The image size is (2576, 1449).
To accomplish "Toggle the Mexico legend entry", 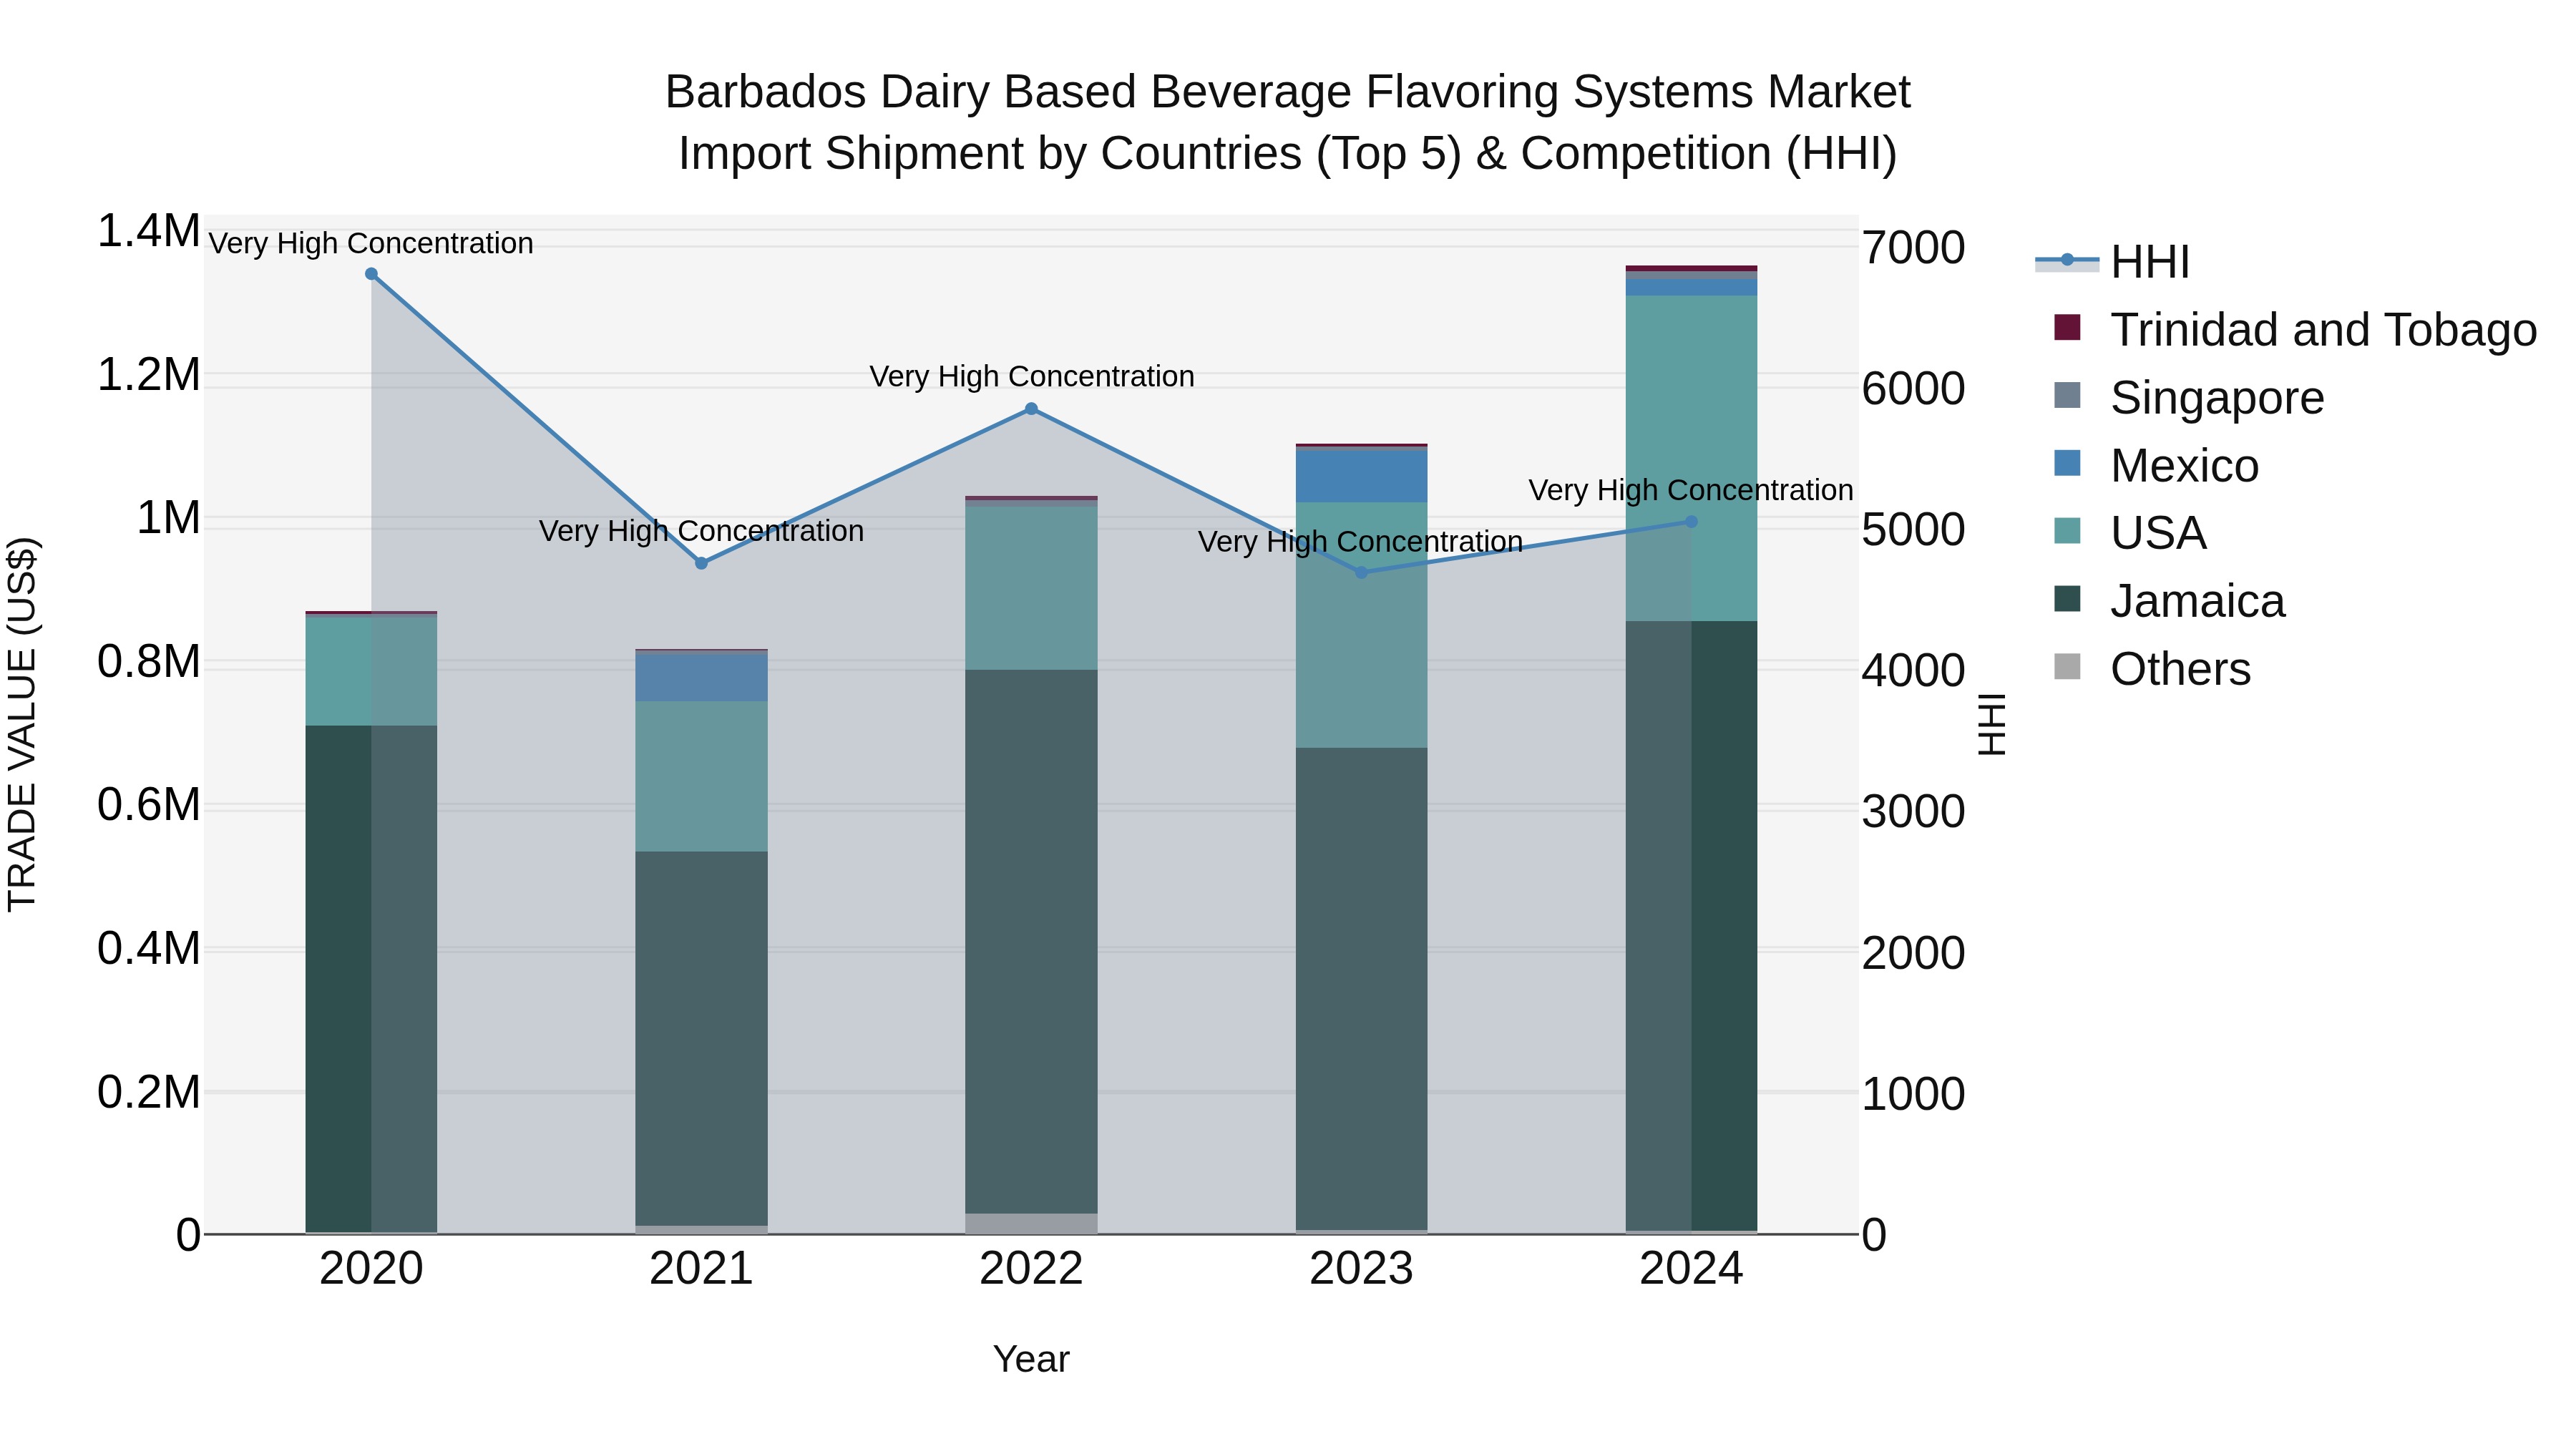I will coord(2155,465).
